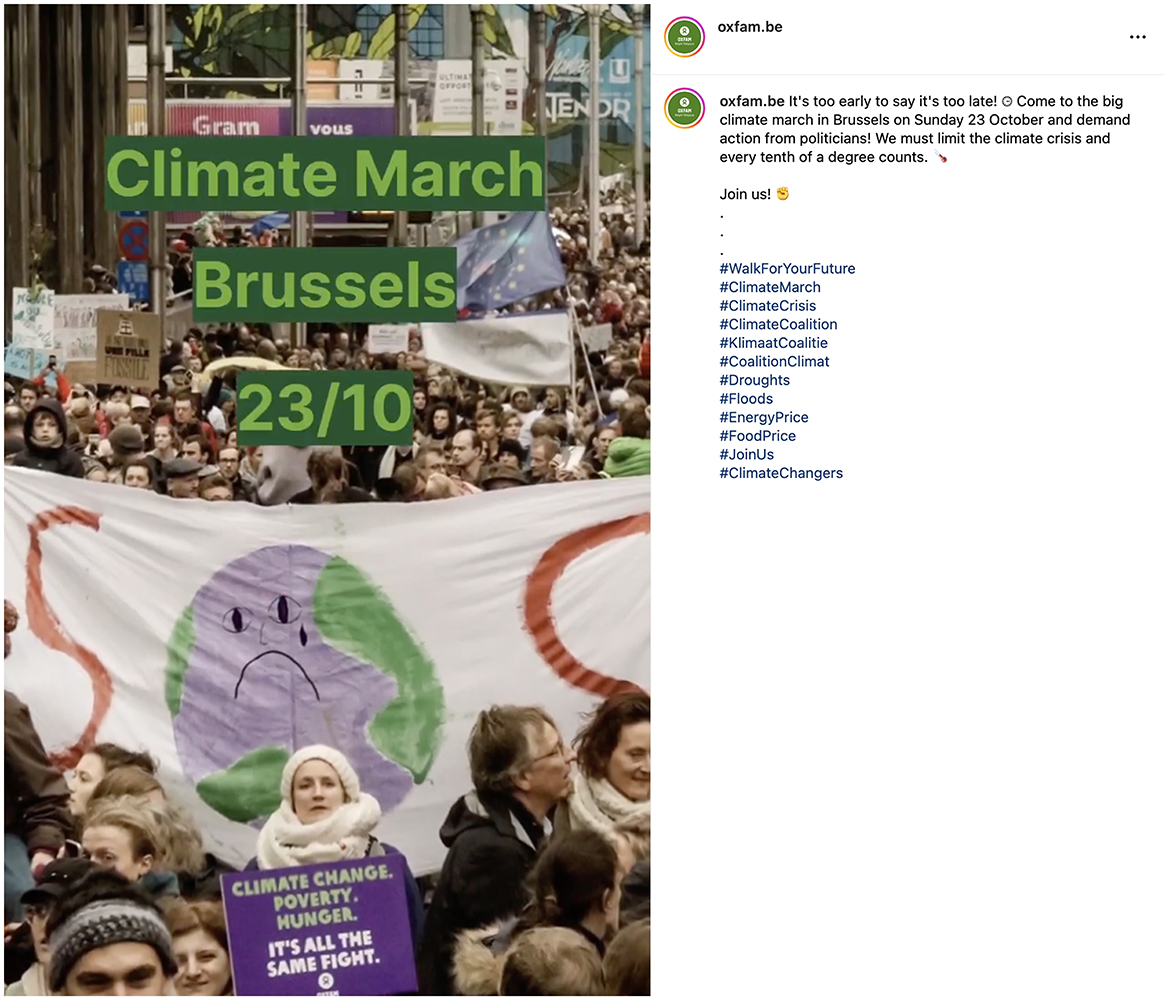Open the #ClimateMarch hashtag
The width and height of the screenshot is (1169, 1000).
click(770, 287)
